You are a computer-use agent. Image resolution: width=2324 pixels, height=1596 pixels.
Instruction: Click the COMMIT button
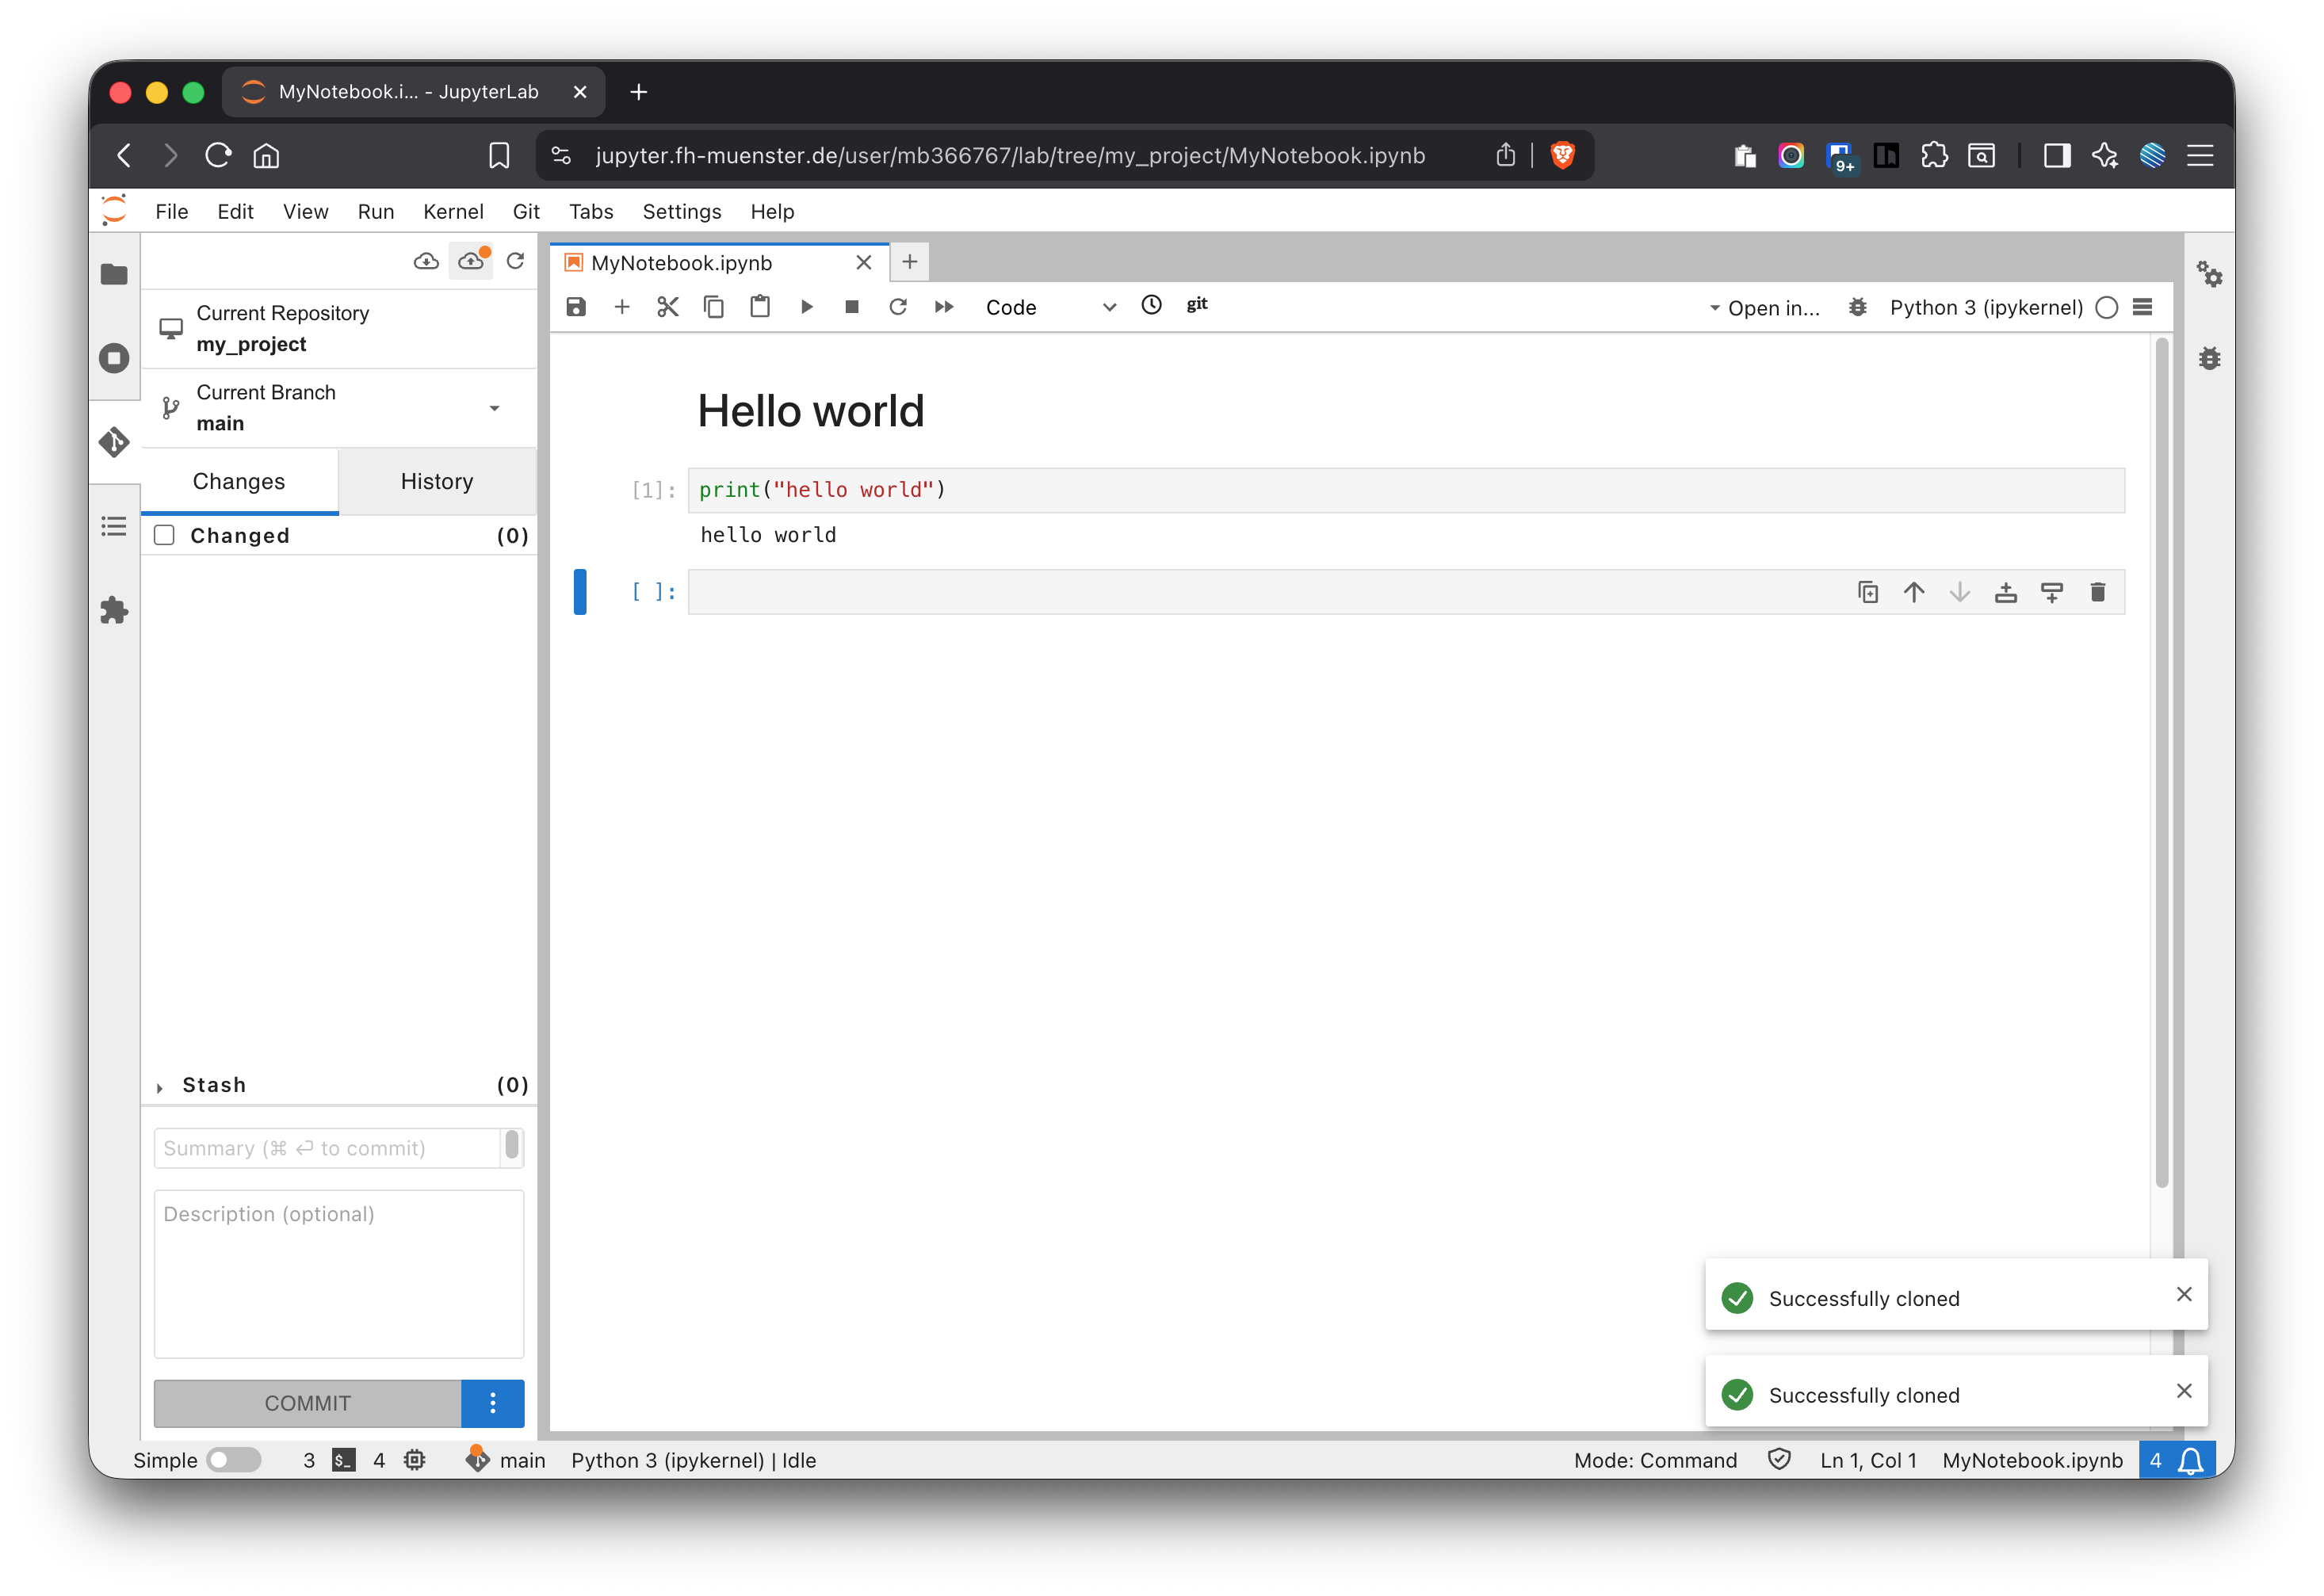coord(307,1403)
